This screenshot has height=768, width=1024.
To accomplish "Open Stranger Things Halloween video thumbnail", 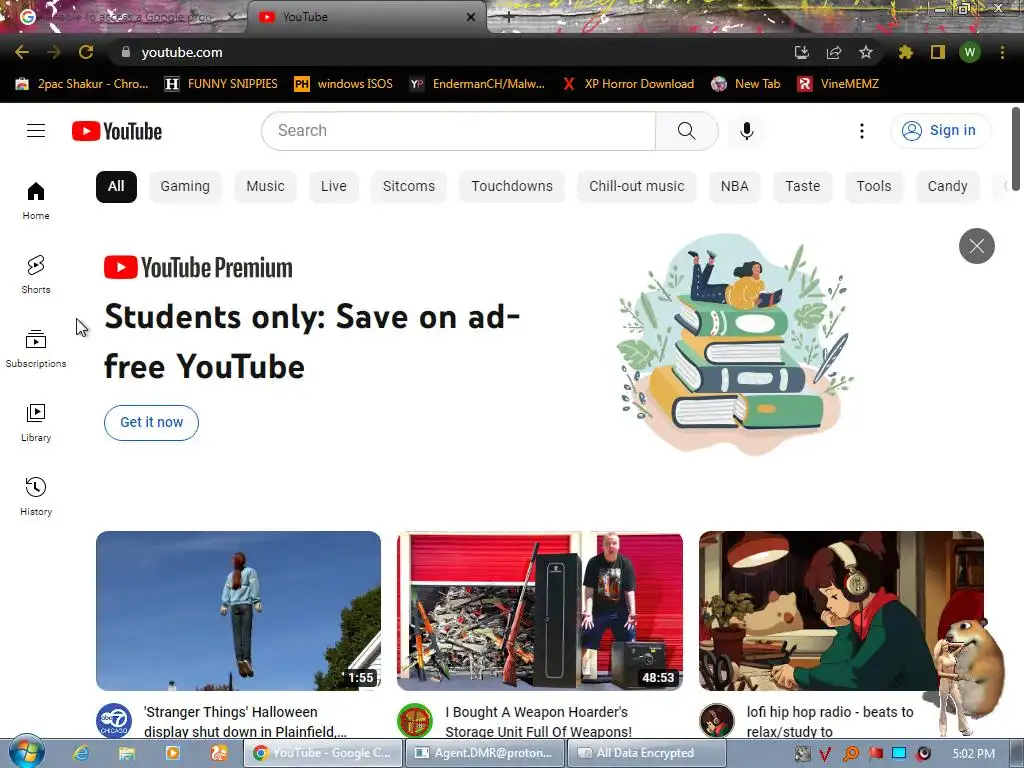I will pos(238,611).
